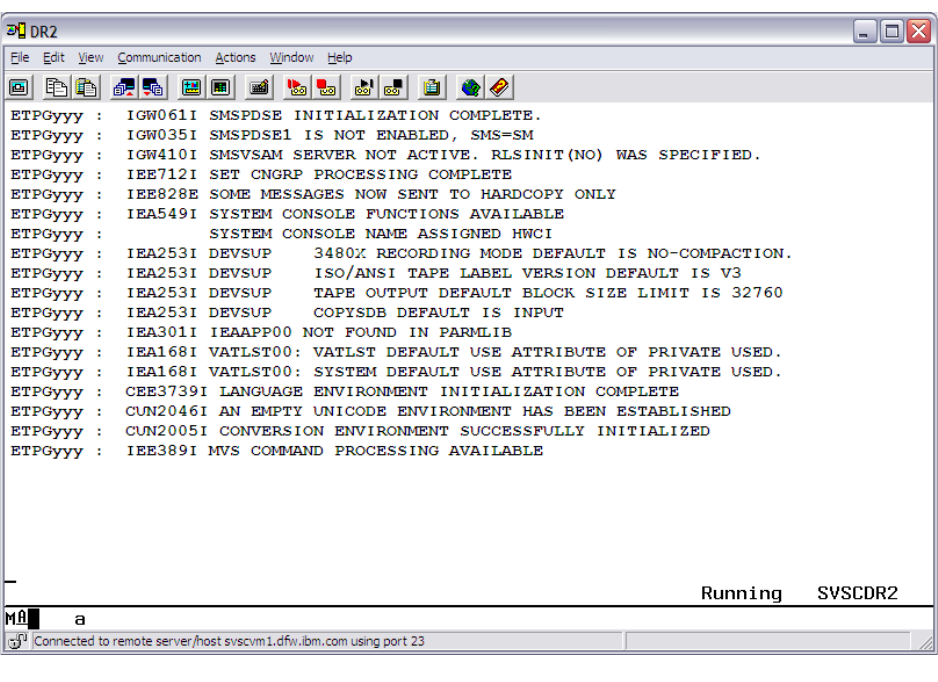
Task: Click the IGW410I SMSVSAM SERVER NOT ACTIVE line
Action: click(x=385, y=155)
